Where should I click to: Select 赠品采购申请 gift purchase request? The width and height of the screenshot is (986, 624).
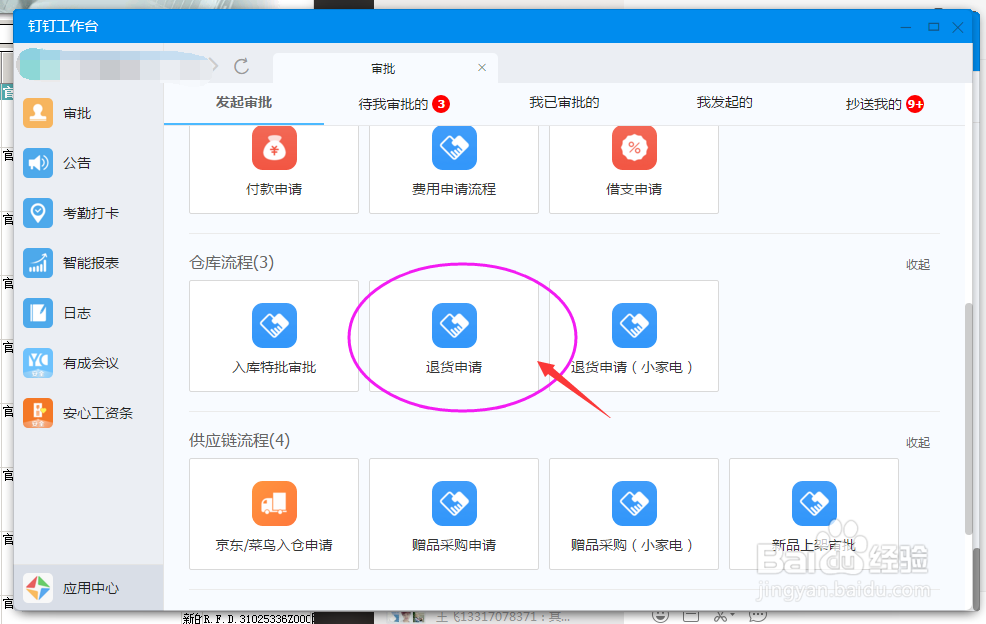pos(453,514)
